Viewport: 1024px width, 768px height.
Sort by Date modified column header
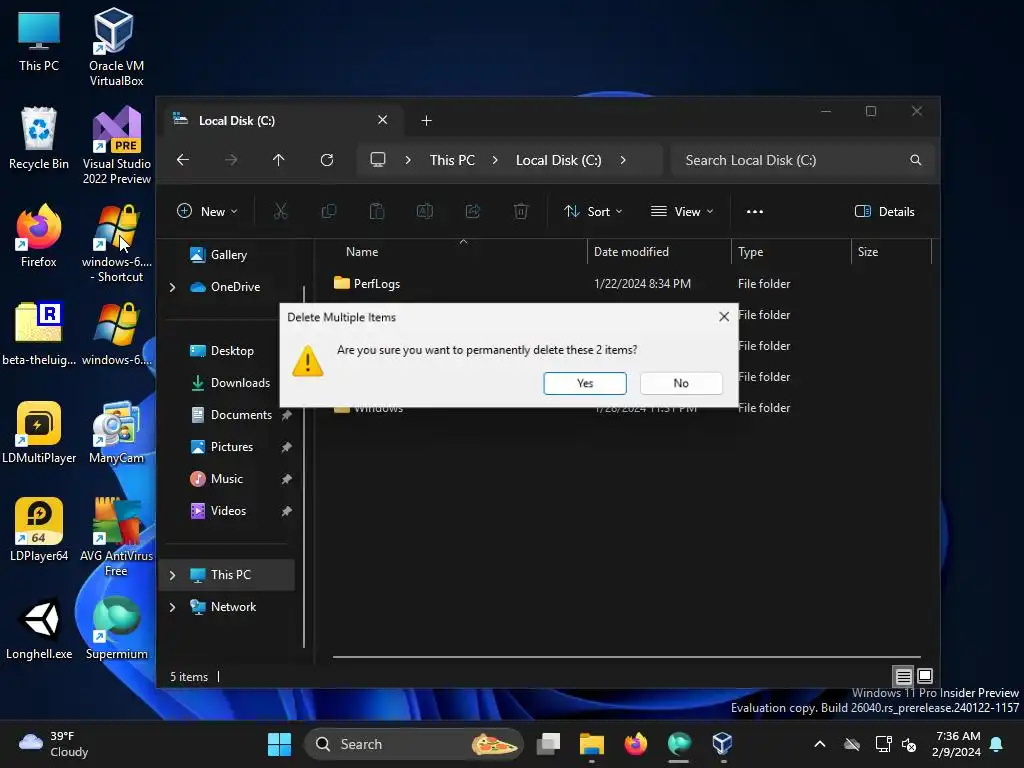click(631, 252)
